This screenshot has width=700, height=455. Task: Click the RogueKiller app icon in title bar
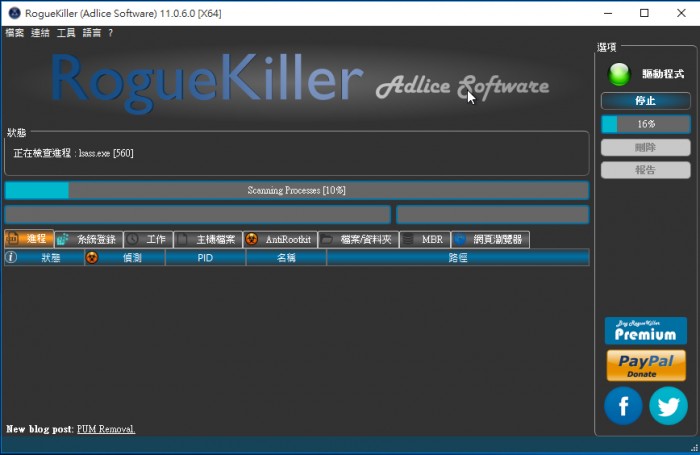(14, 13)
